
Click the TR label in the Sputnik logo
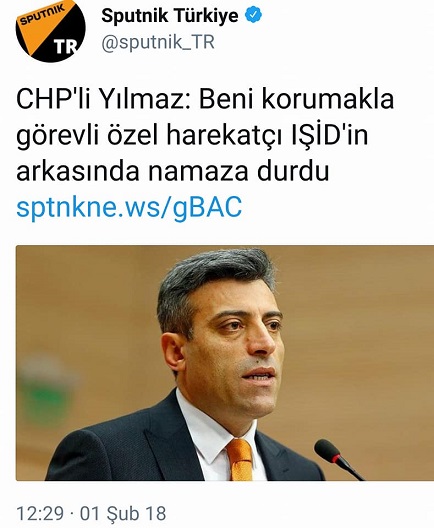coord(65,47)
